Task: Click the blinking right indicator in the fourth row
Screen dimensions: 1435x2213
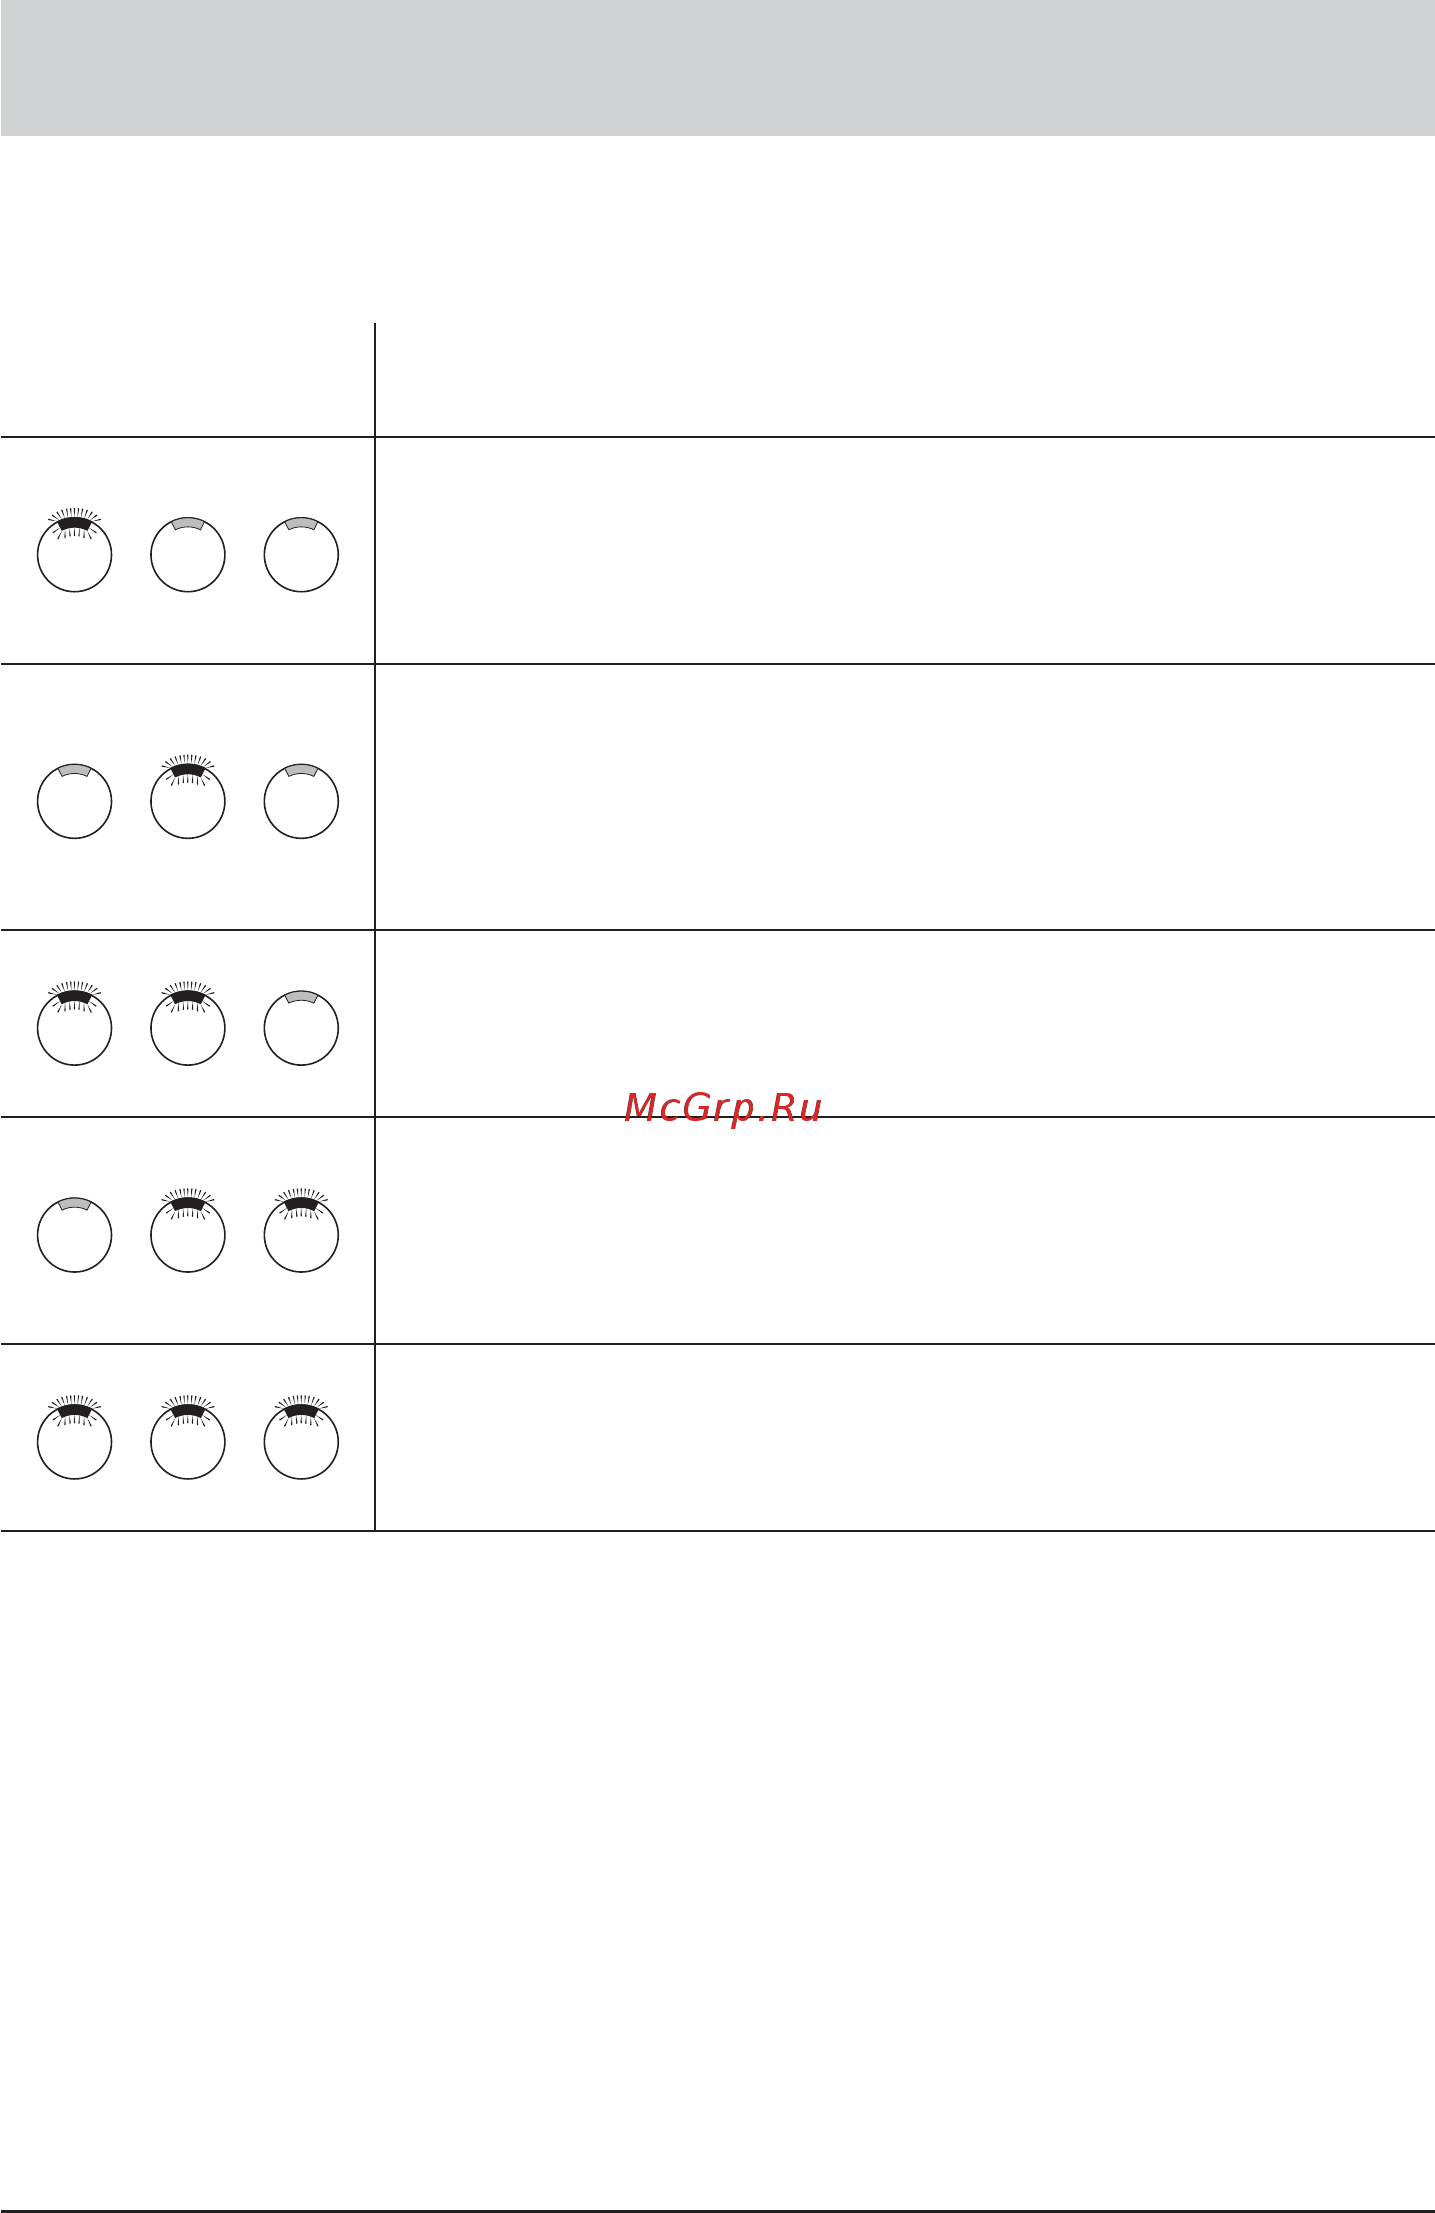Action: click(x=301, y=1231)
